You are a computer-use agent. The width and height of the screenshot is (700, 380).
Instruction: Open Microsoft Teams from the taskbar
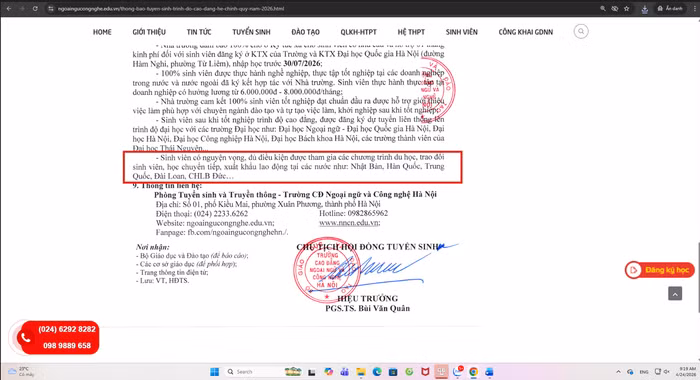pyautogui.click(x=345, y=372)
